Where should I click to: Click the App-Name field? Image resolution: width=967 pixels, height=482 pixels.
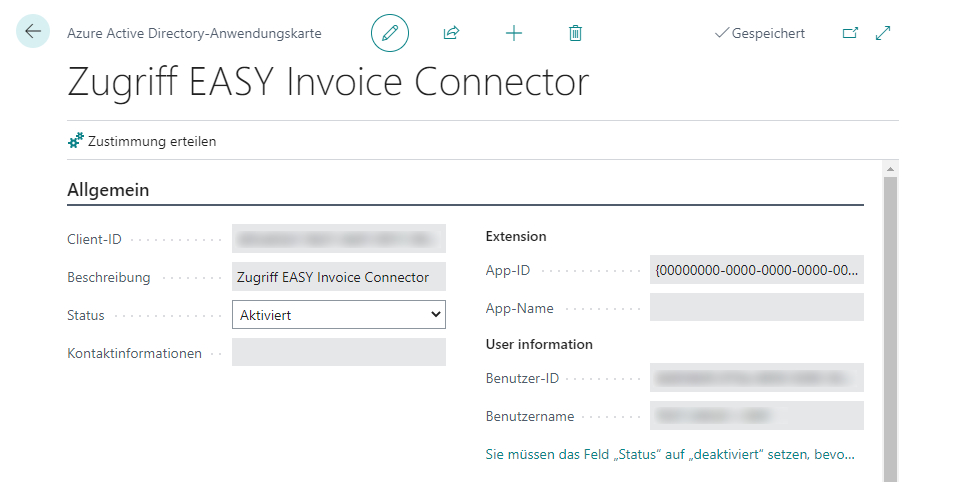click(x=757, y=308)
